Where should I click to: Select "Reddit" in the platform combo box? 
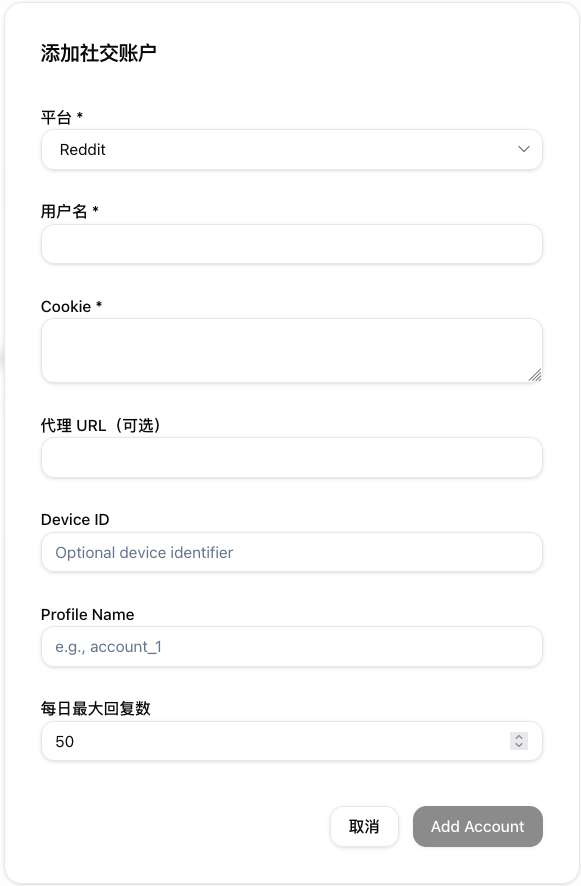coord(291,149)
